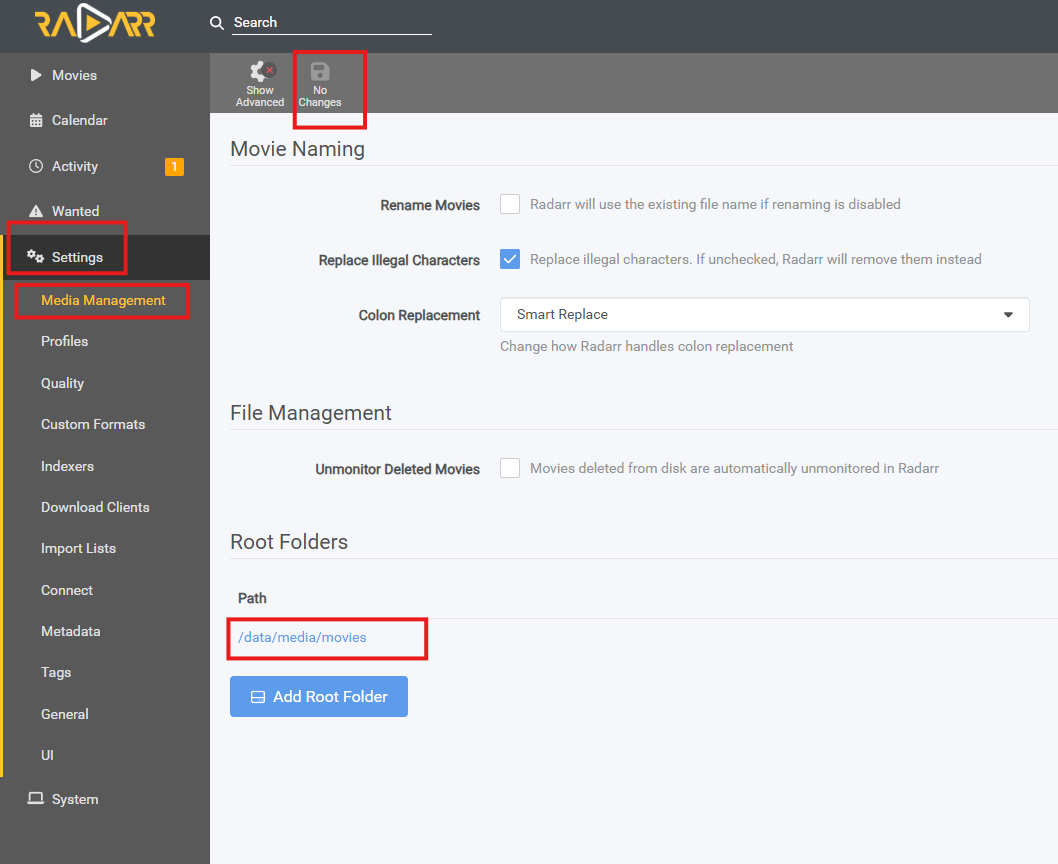Open Movies via the play icon

(x=36, y=75)
